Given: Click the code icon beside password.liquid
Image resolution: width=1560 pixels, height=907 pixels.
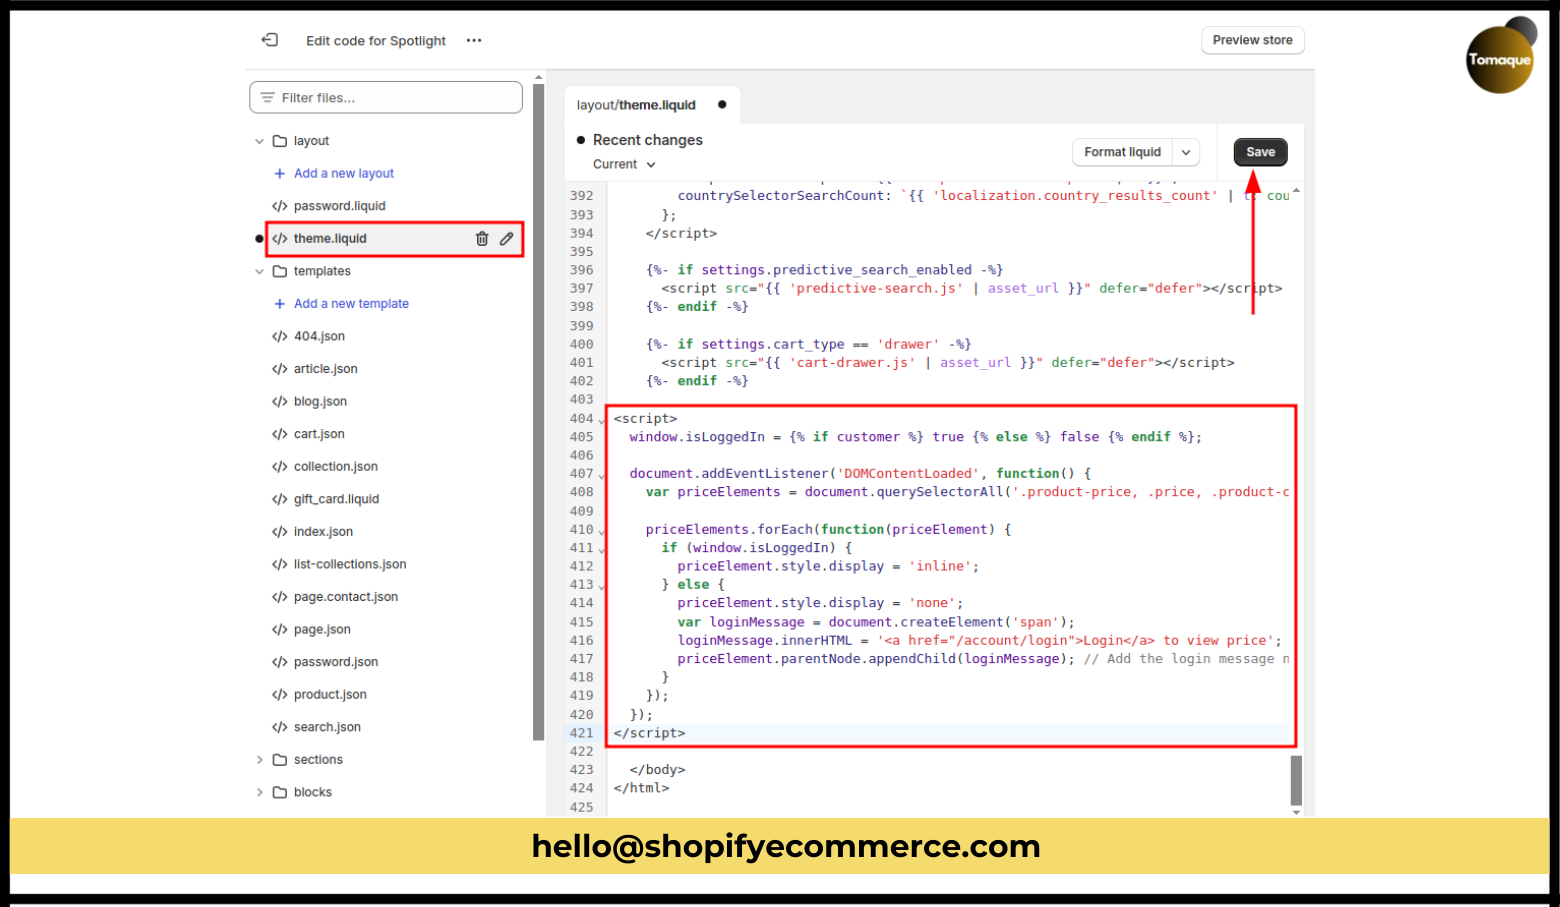Looking at the screenshot, I should pos(280,206).
